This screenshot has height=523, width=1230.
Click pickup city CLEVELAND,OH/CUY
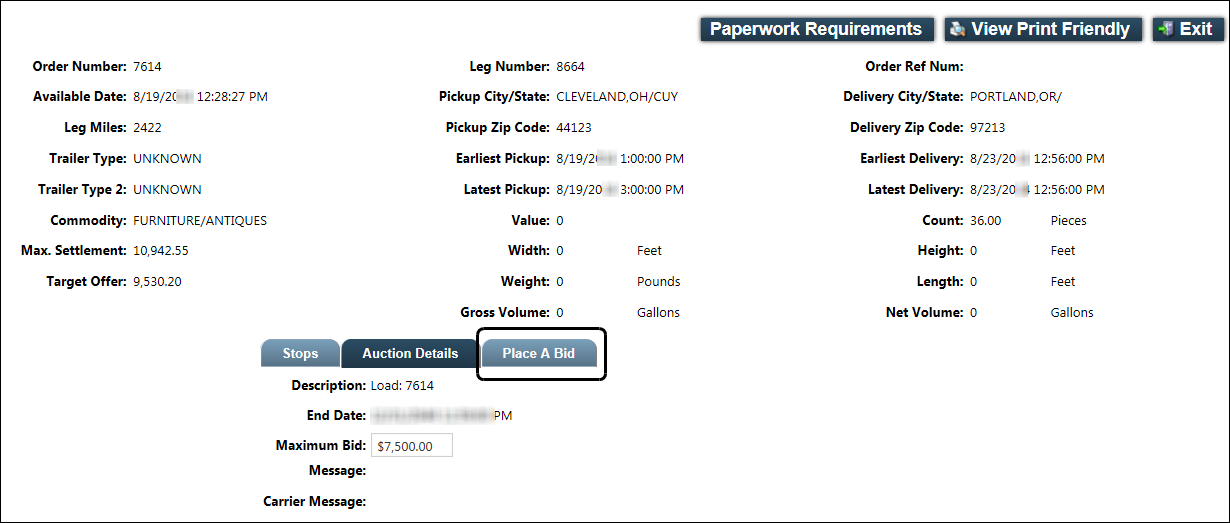[x=617, y=98]
